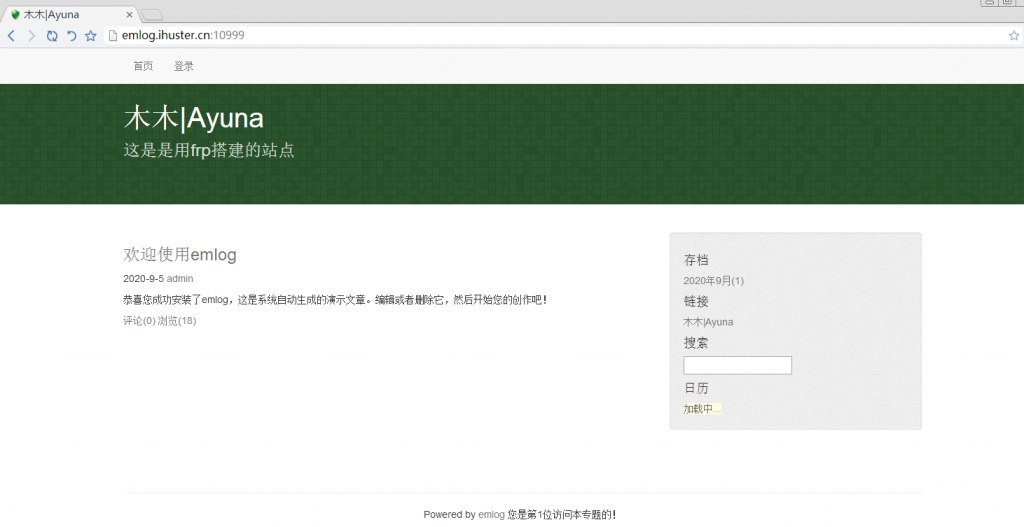Click the emlog link in footer

(491, 515)
